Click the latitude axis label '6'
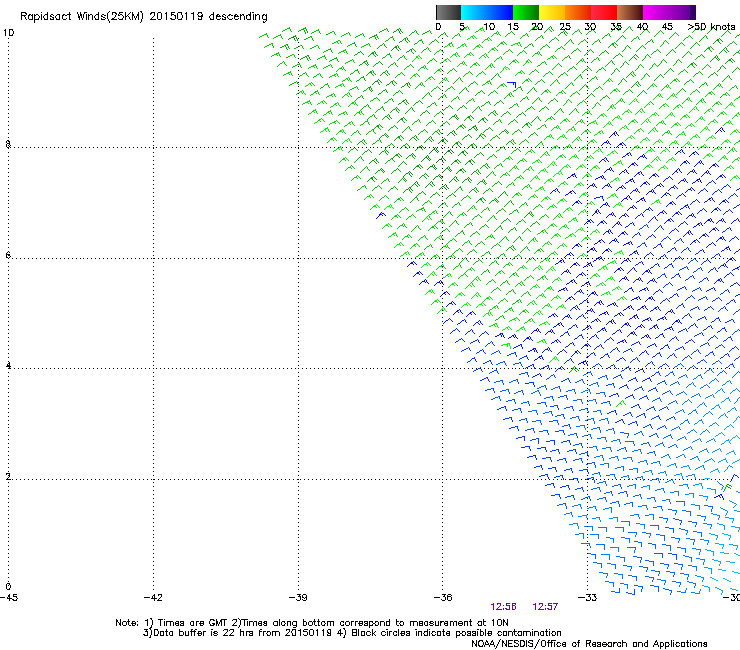The height and width of the screenshot is (650, 740). (x=8, y=255)
